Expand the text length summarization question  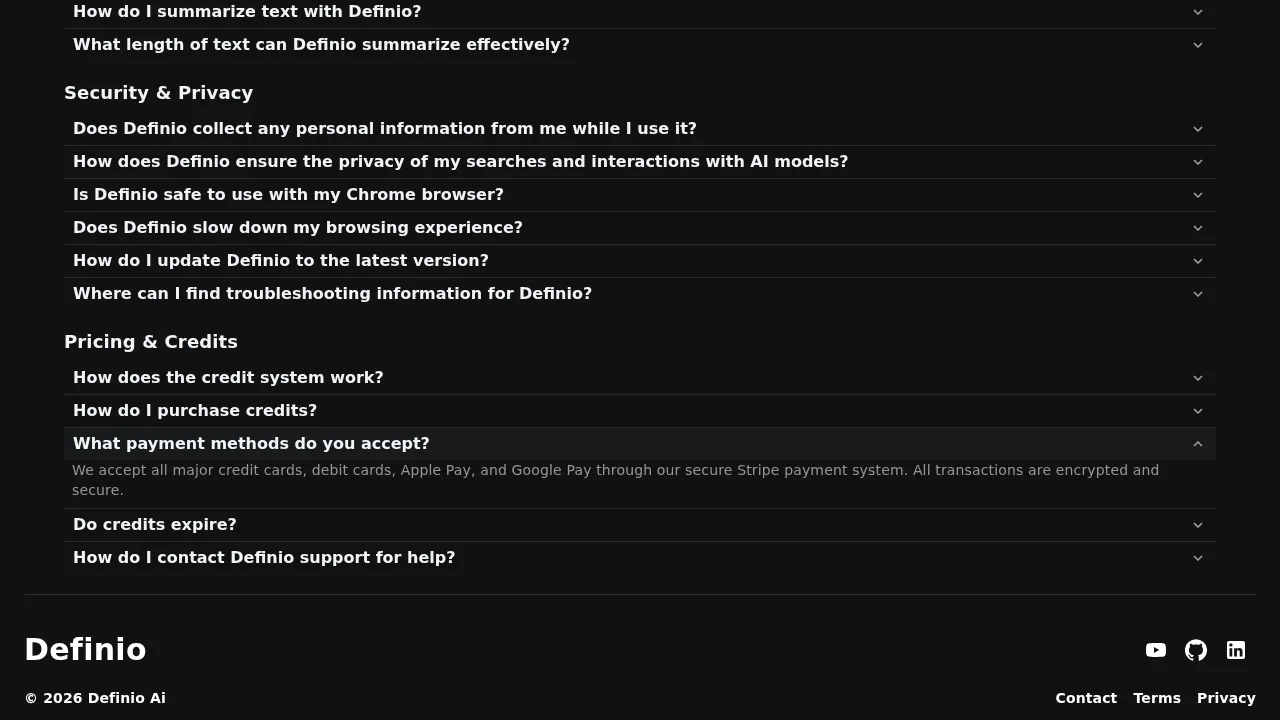pos(640,44)
